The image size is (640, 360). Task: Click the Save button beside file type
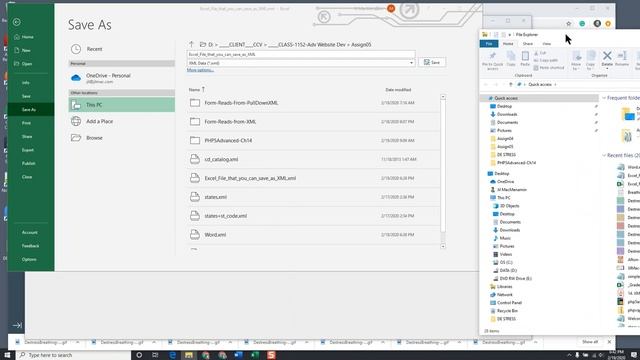[432, 62]
